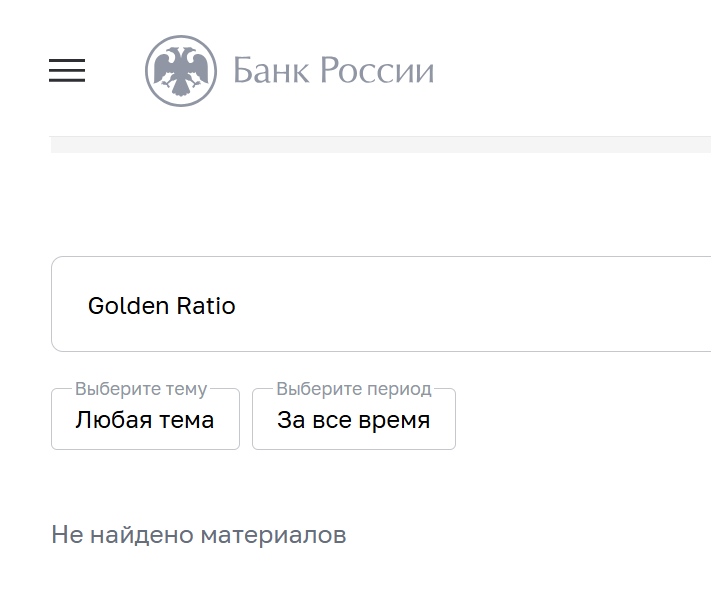Click the double-headed eagle emblem

point(181,71)
